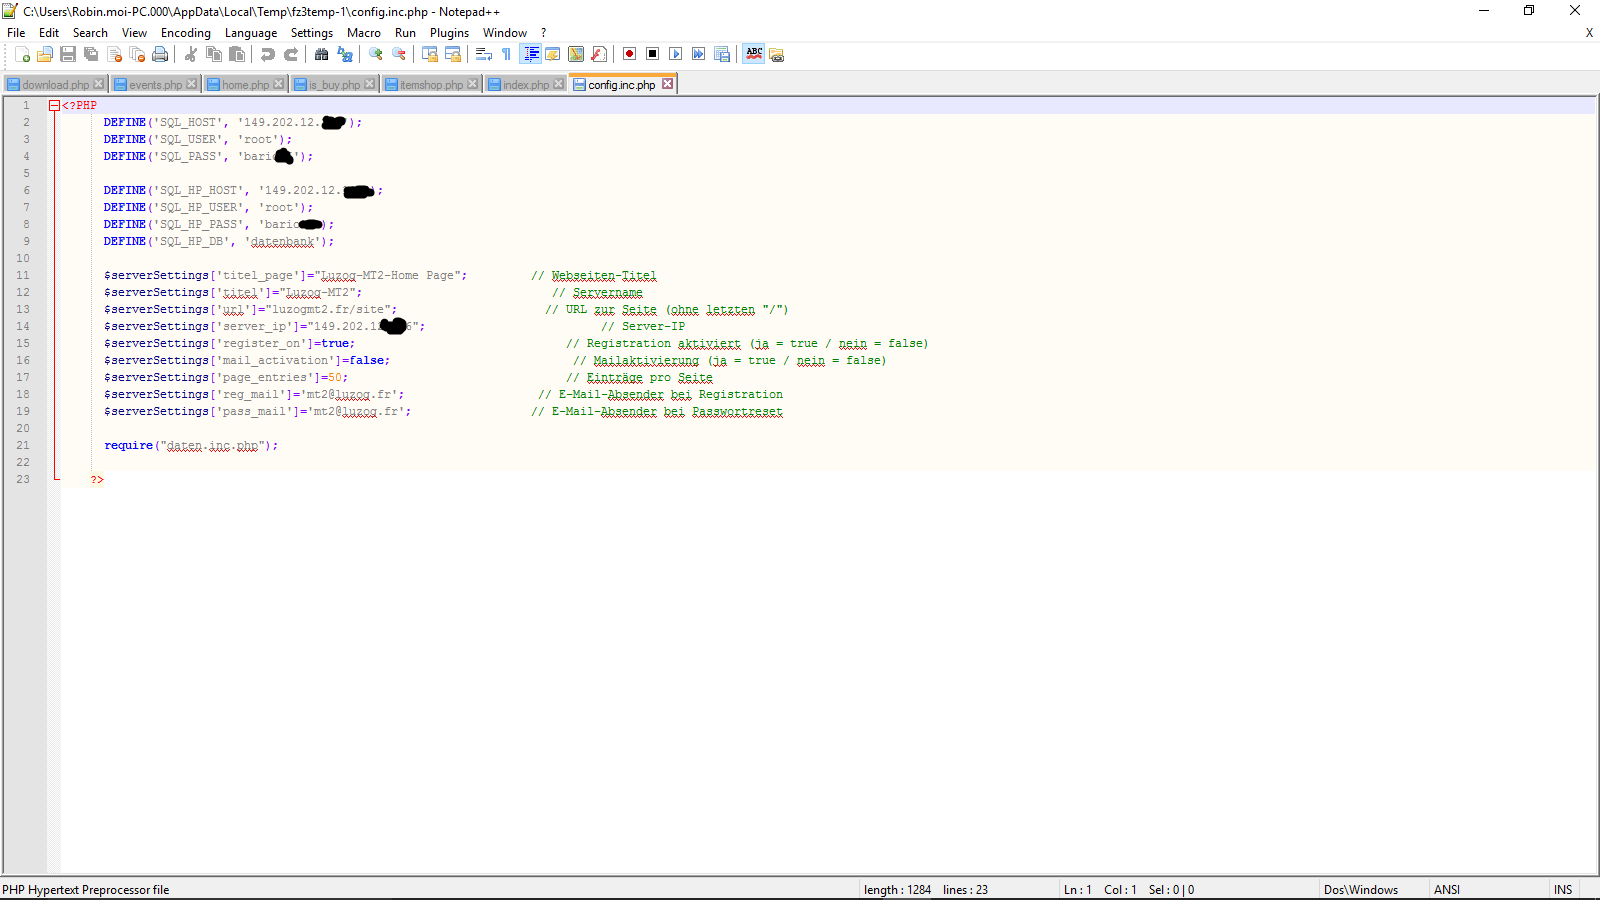Toggle synchronized vertical scrolling
The image size is (1600, 900).
430,54
